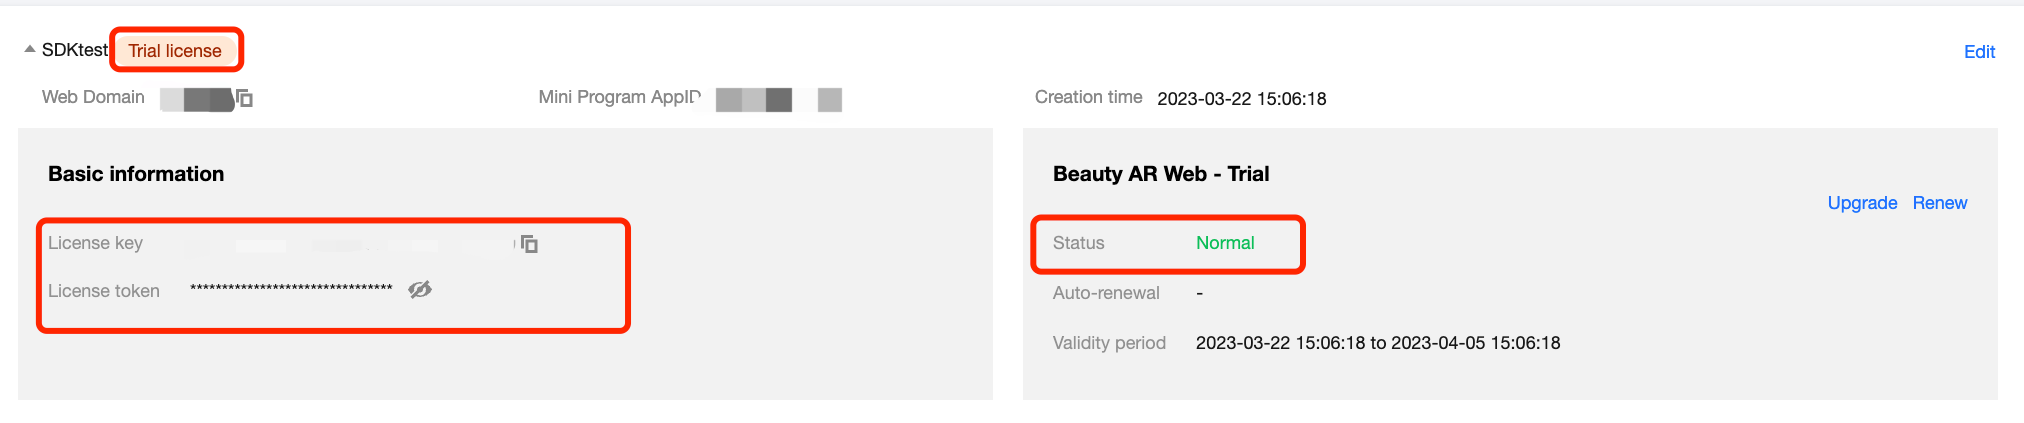The height and width of the screenshot is (423, 2024).
Task: Click the License token label
Action: pyautogui.click(x=104, y=291)
